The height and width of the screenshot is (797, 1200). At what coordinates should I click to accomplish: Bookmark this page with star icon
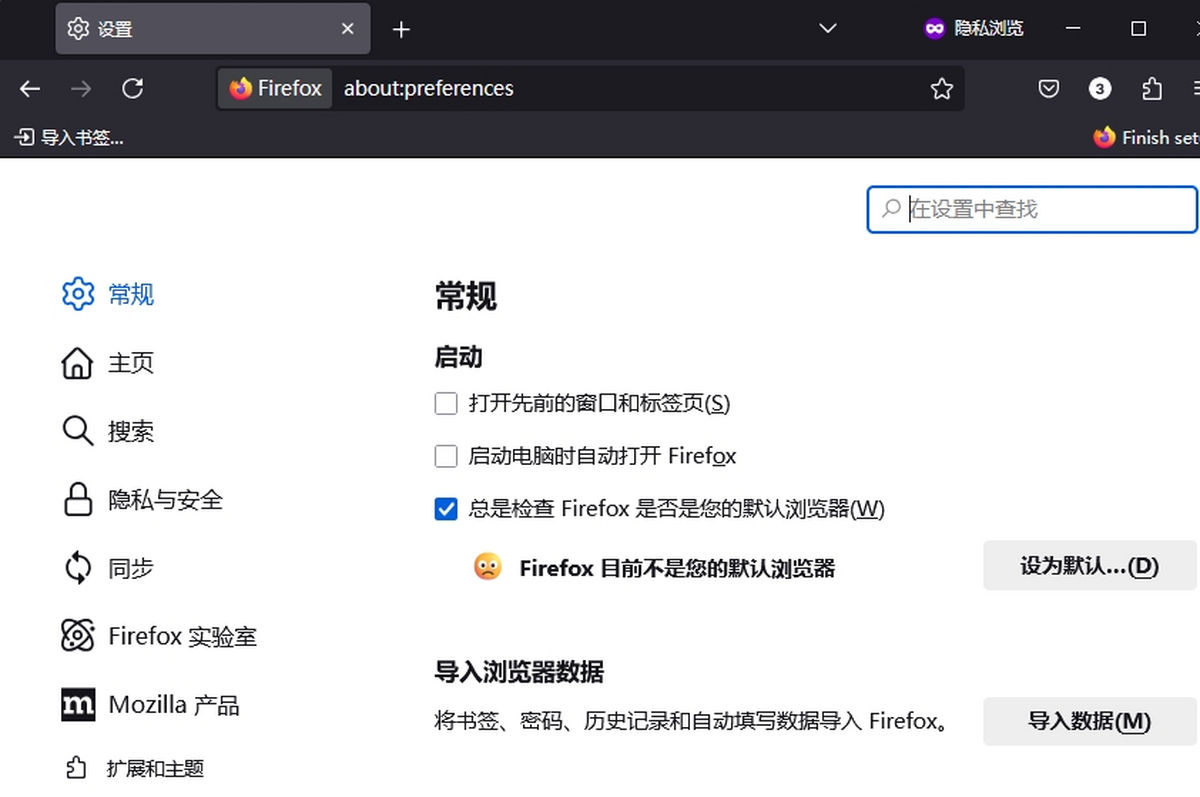click(x=941, y=89)
